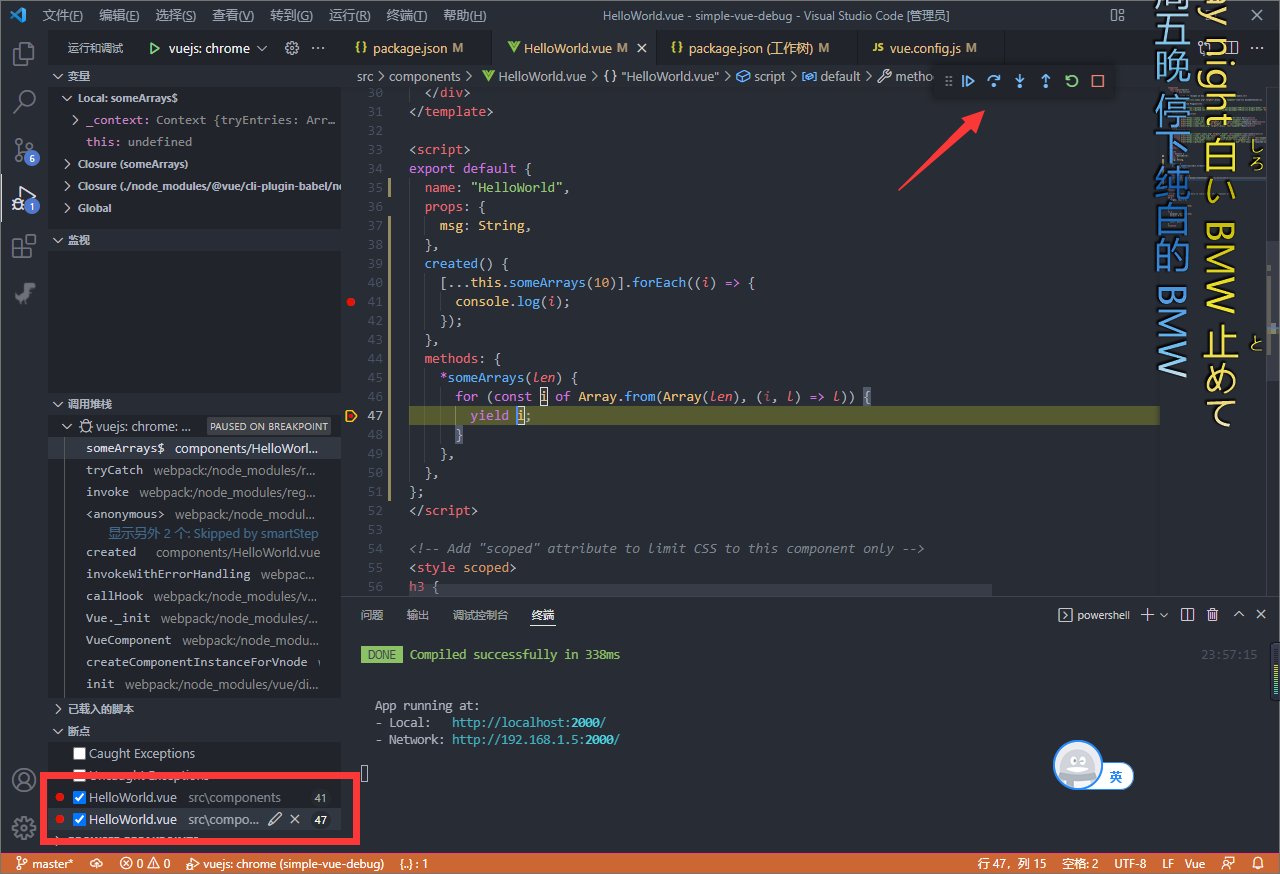Image resolution: width=1280 pixels, height=874 pixels.
Task: Uncheck the HelloWorld.vue line 47 breakpoint
Action: [x=80, y=819]
